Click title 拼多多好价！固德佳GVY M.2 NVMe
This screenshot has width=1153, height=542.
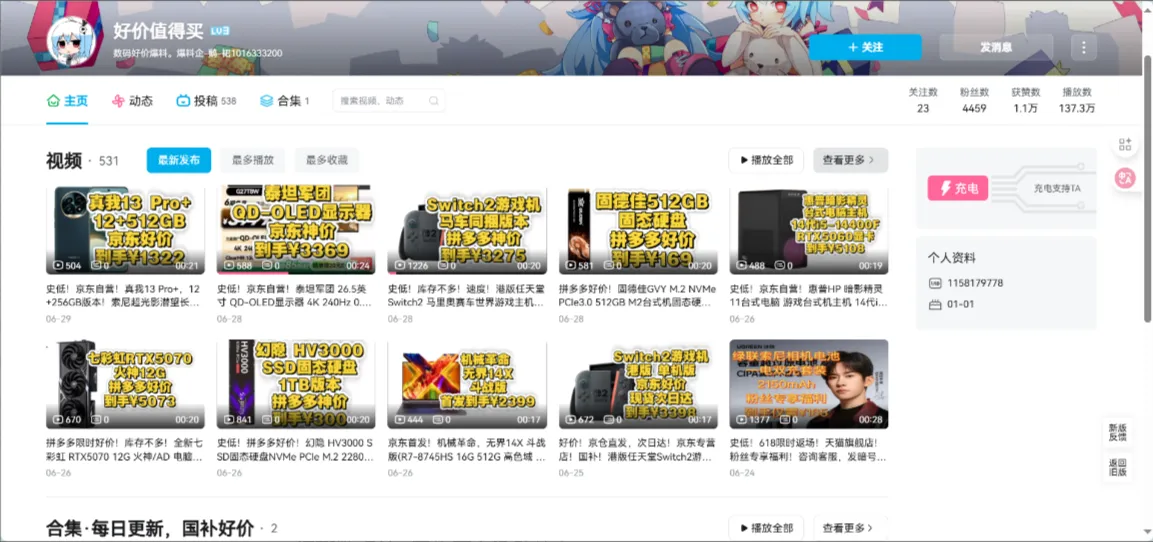pyautogui.click(x=637, y=296)
